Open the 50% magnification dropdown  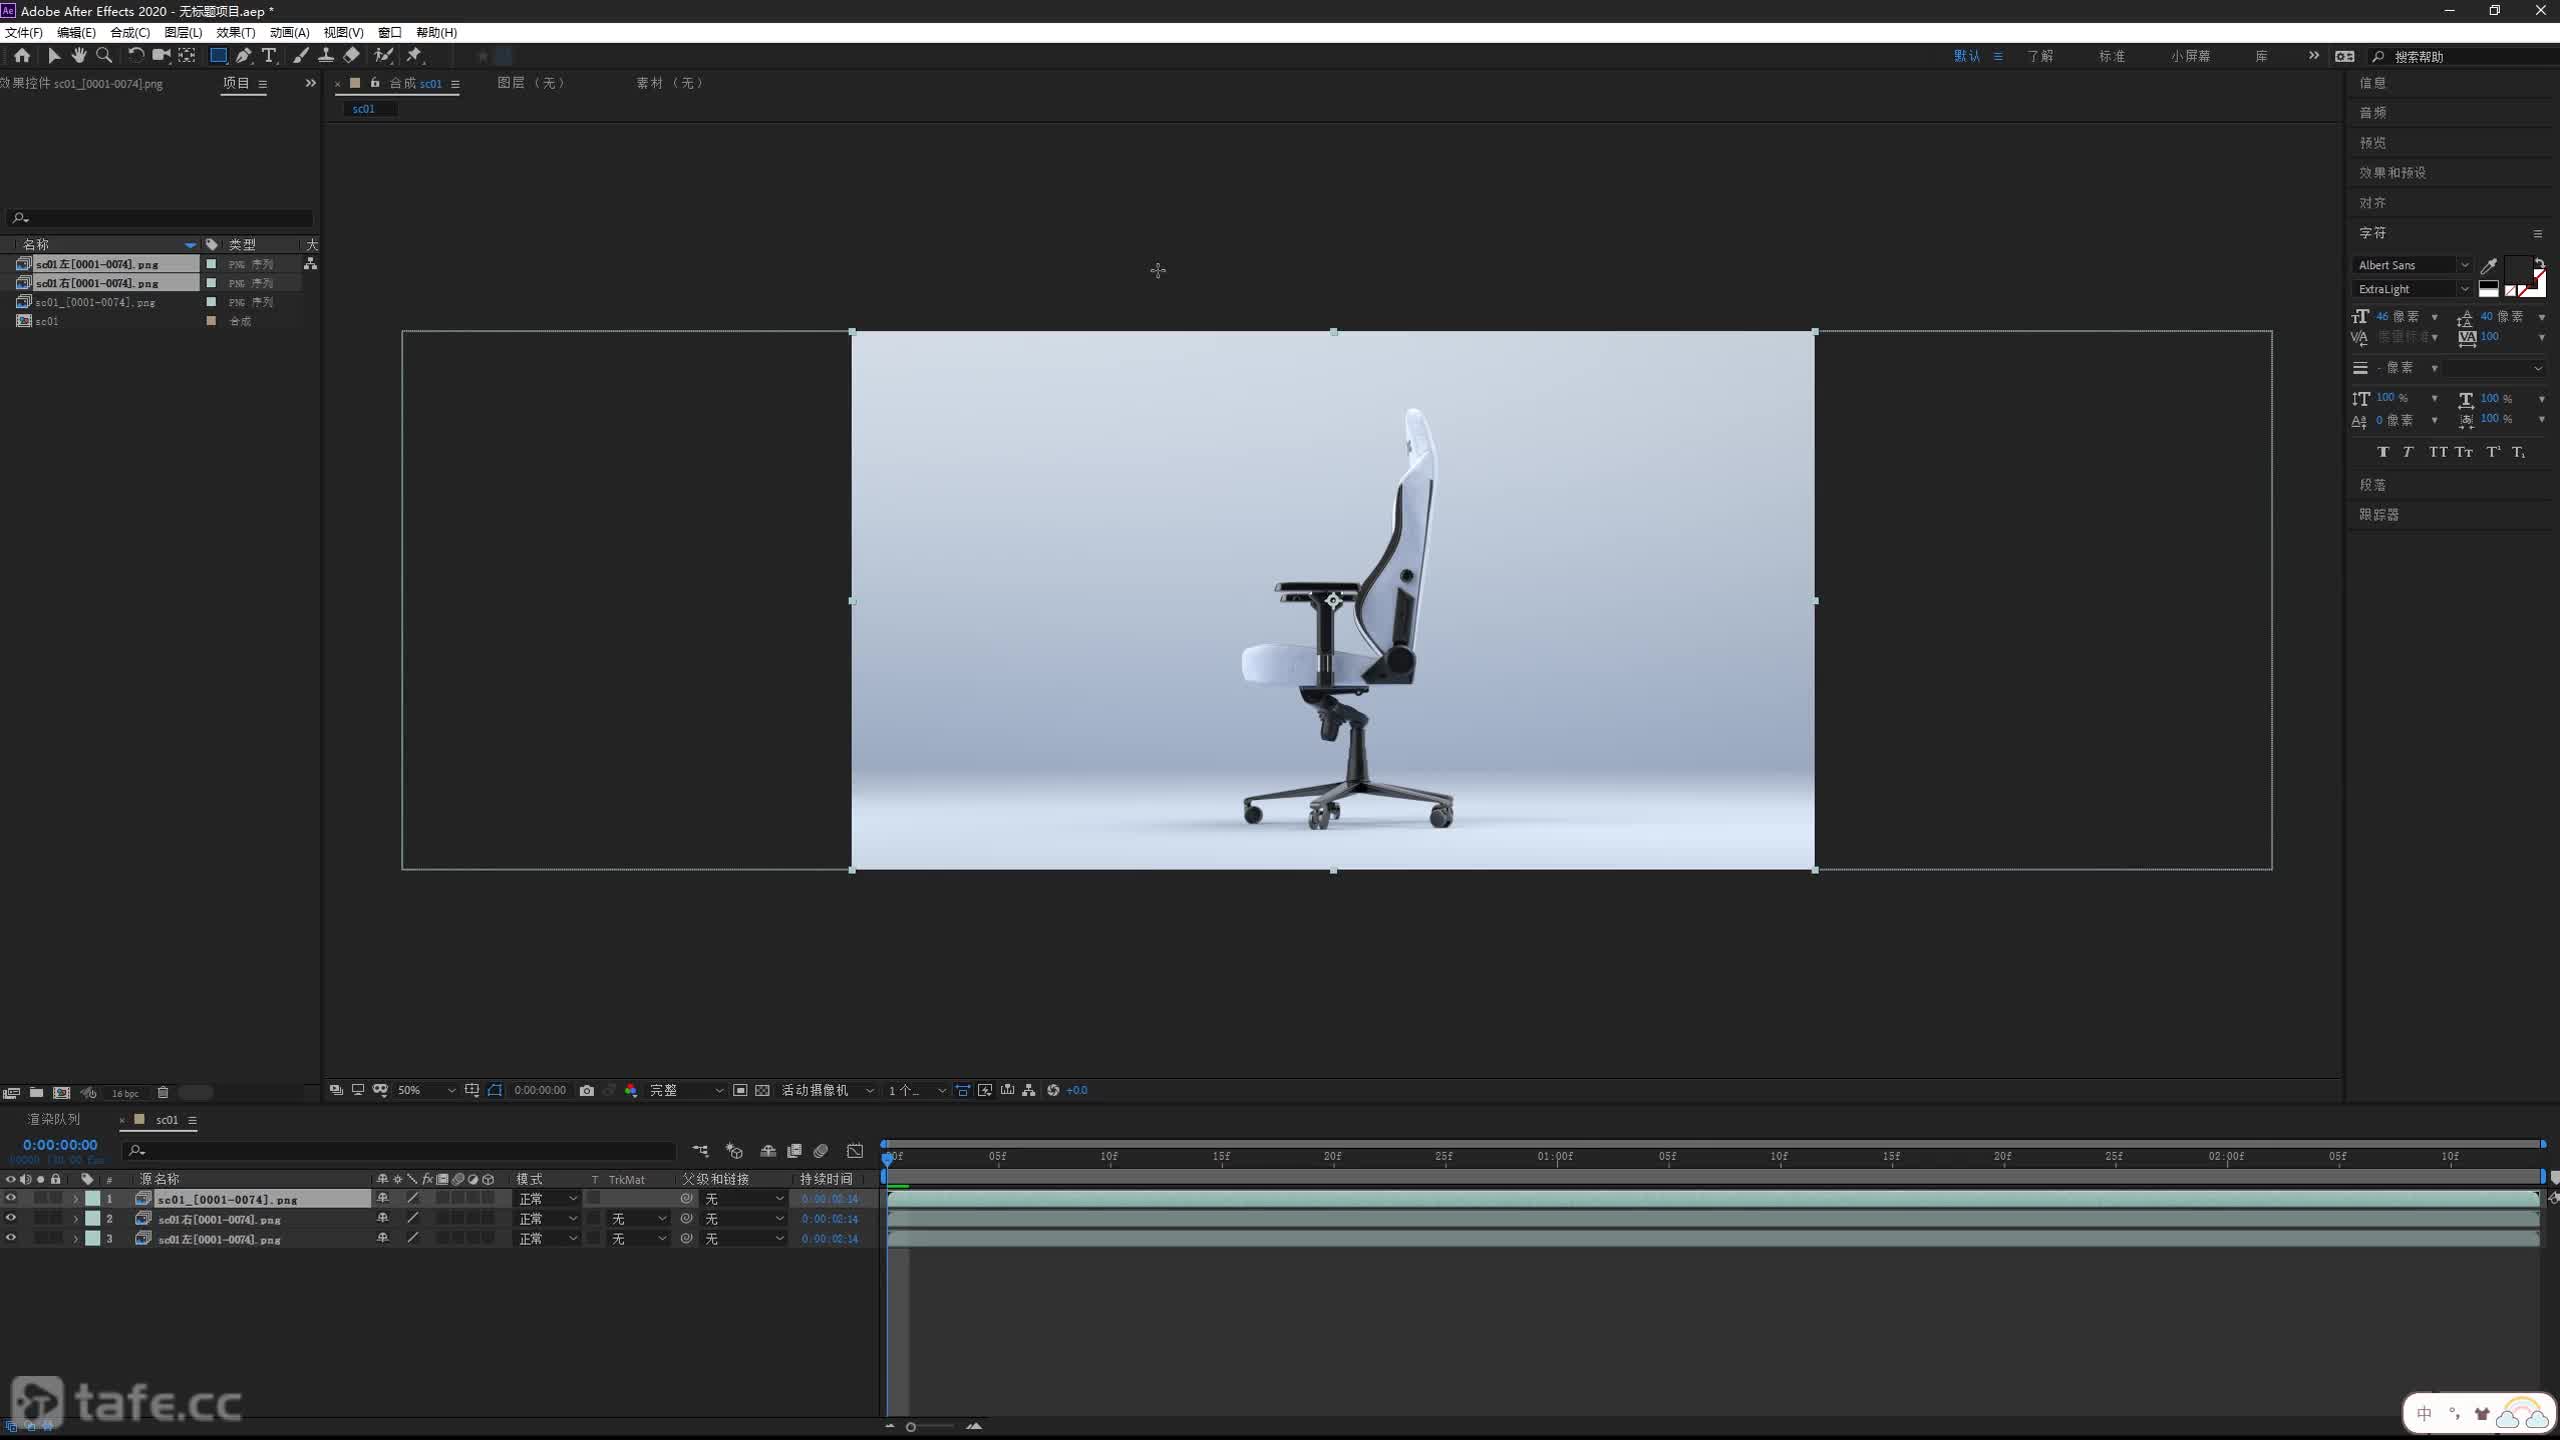(x=426, y=1090)
